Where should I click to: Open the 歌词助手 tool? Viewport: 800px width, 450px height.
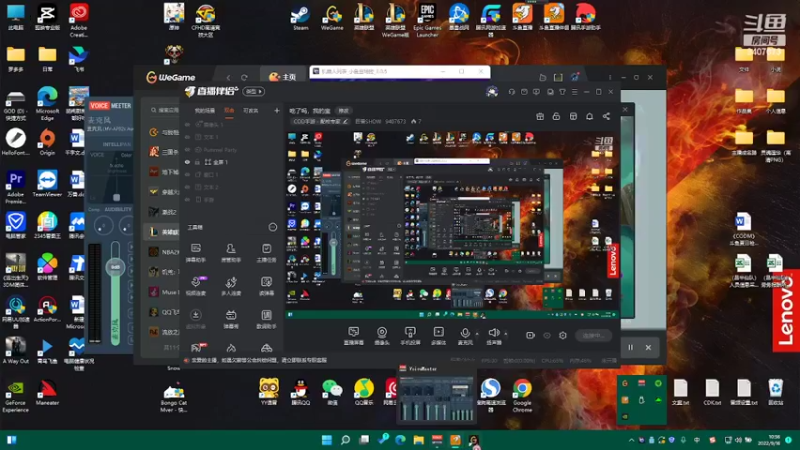266,319
